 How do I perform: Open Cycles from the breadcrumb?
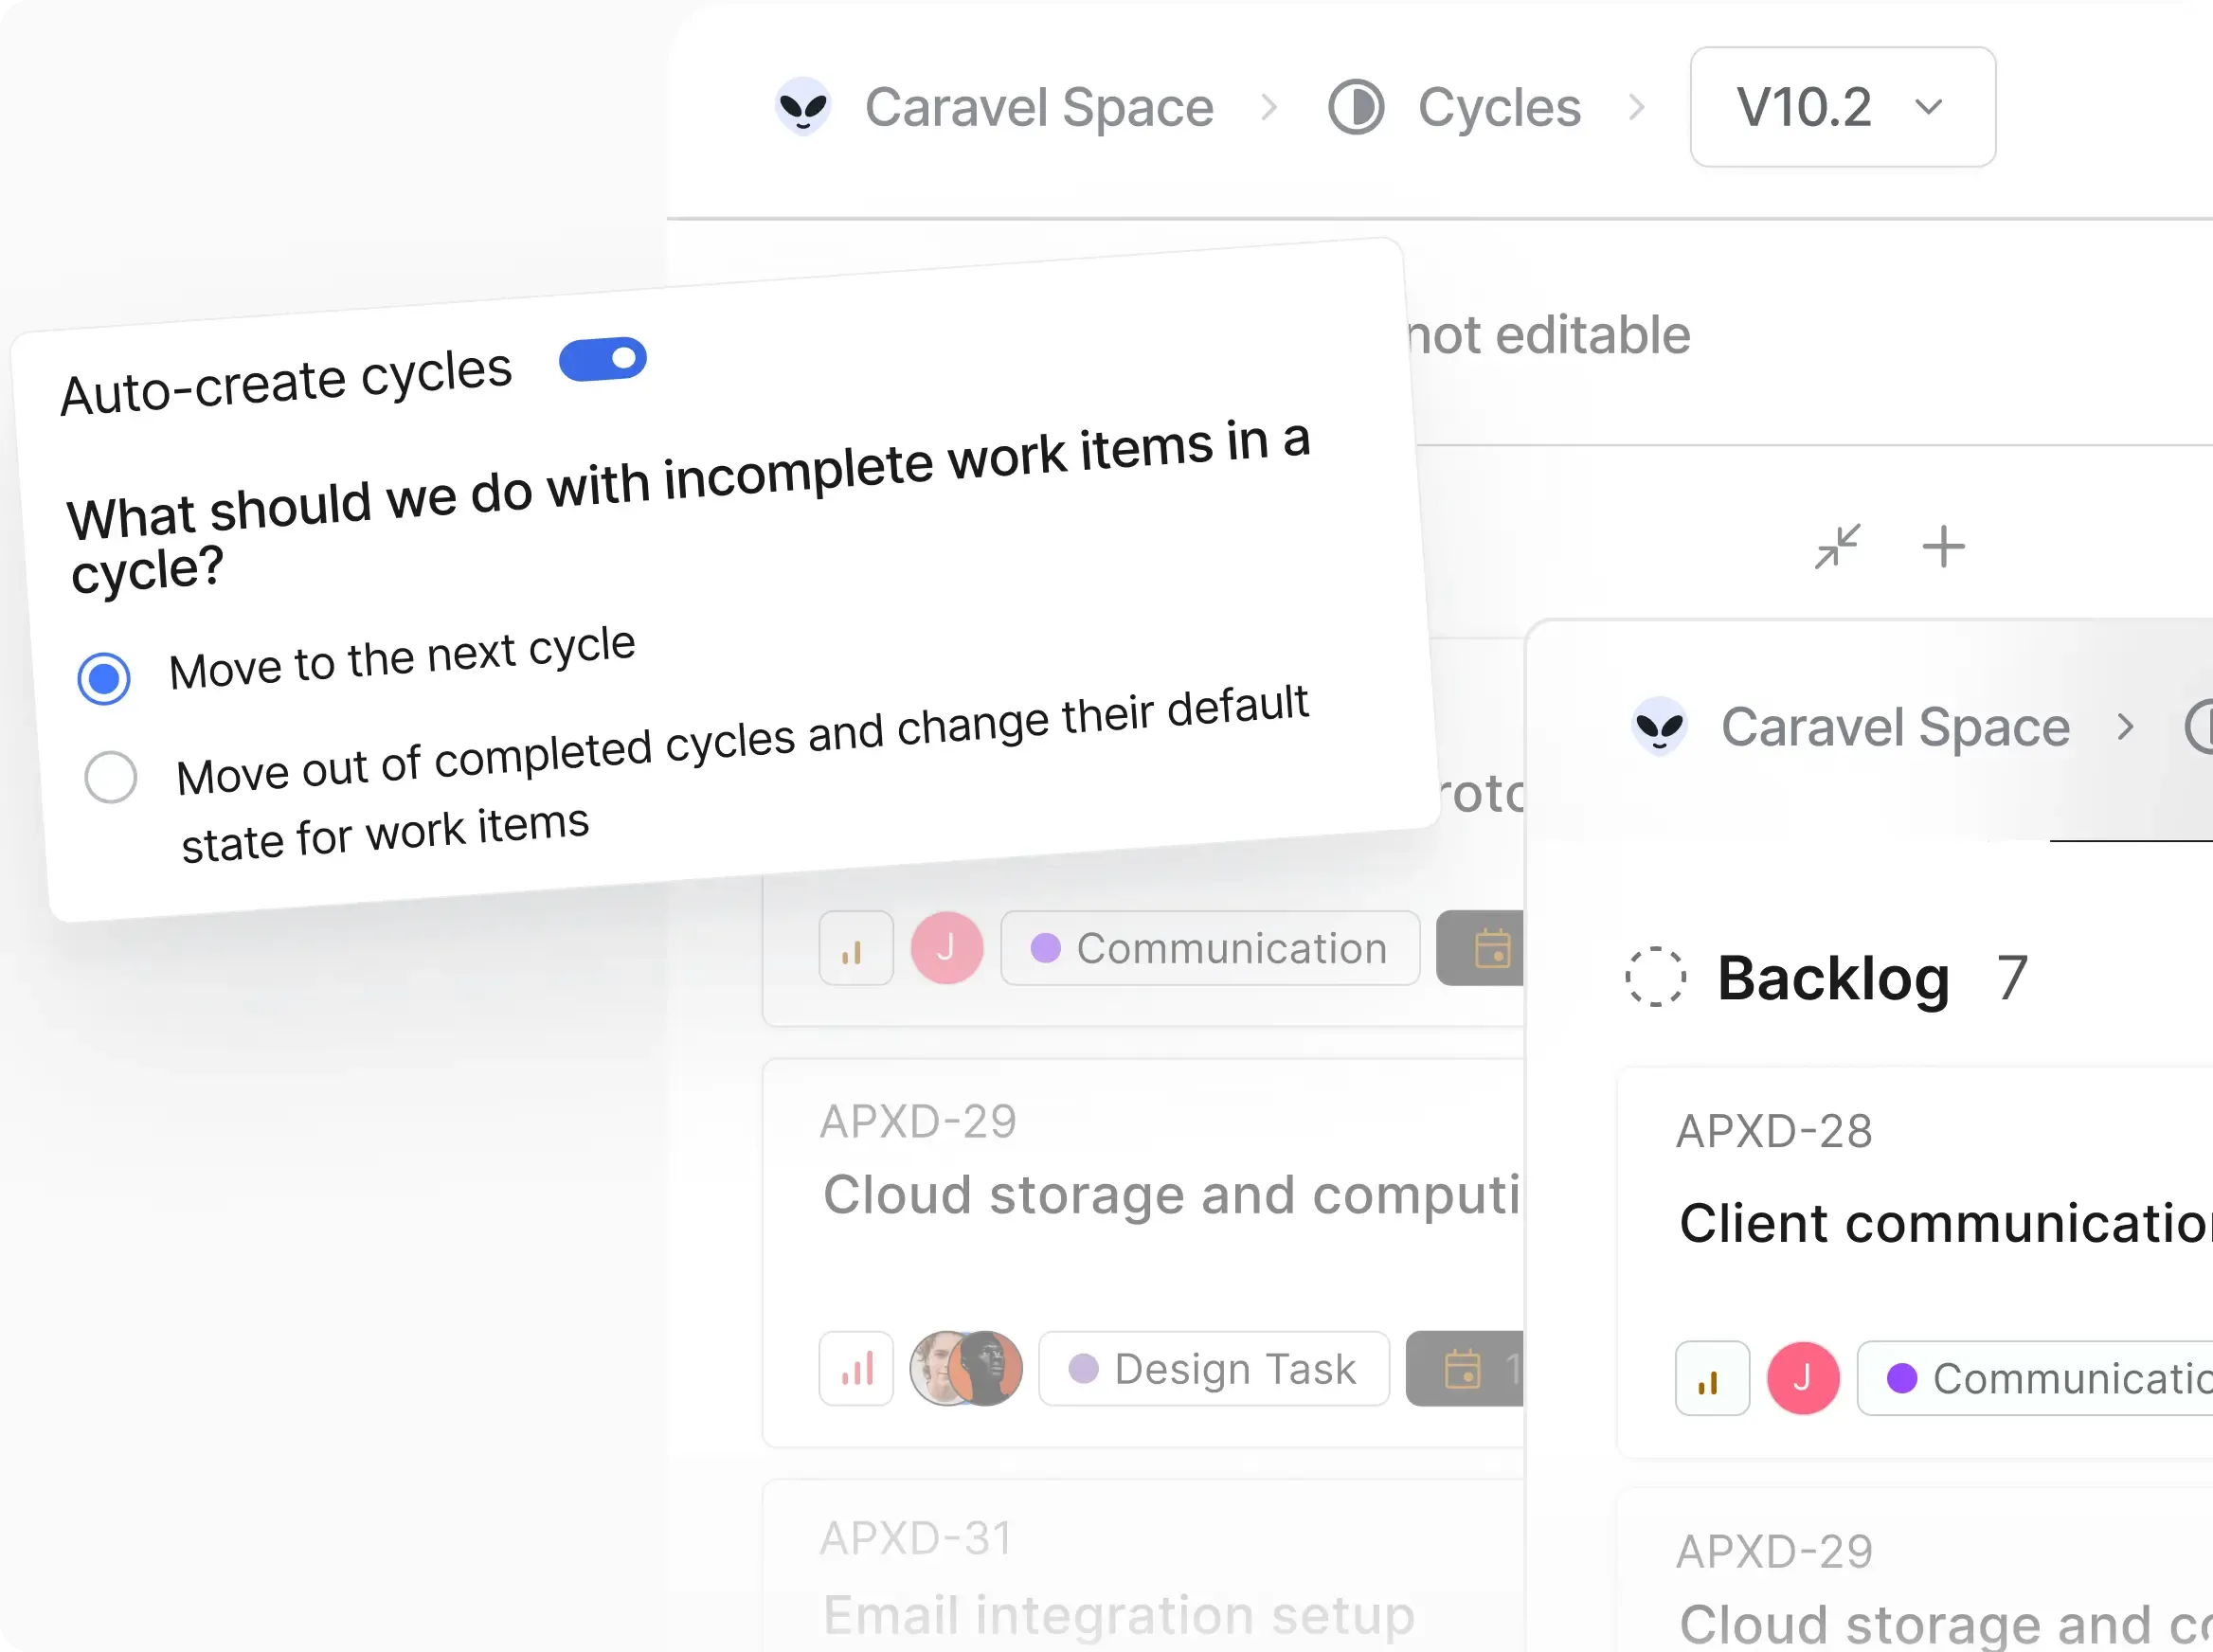point(1498,107)
